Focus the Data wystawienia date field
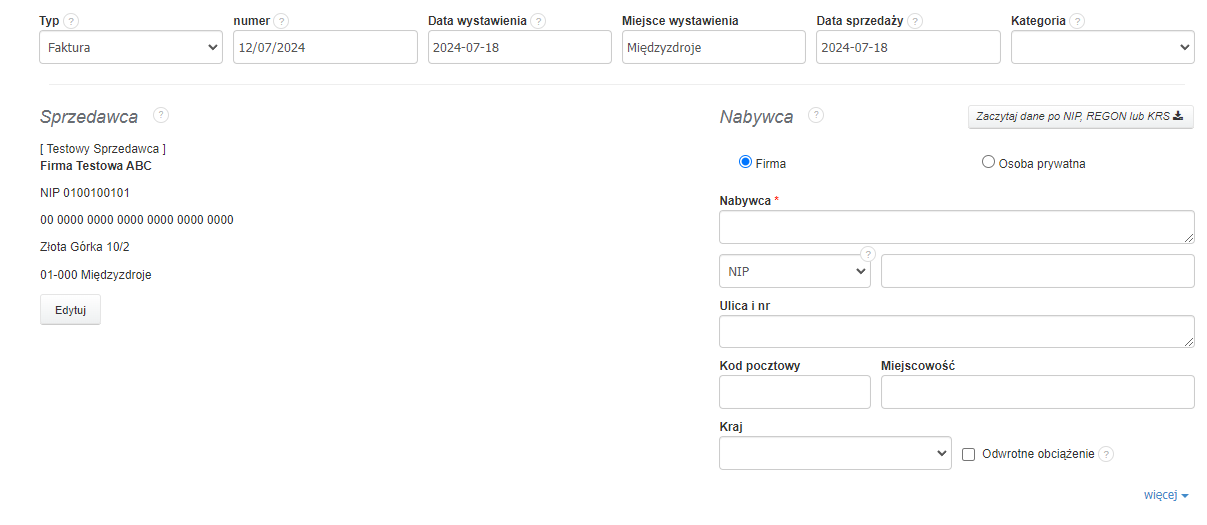 [x=520, y=47]
